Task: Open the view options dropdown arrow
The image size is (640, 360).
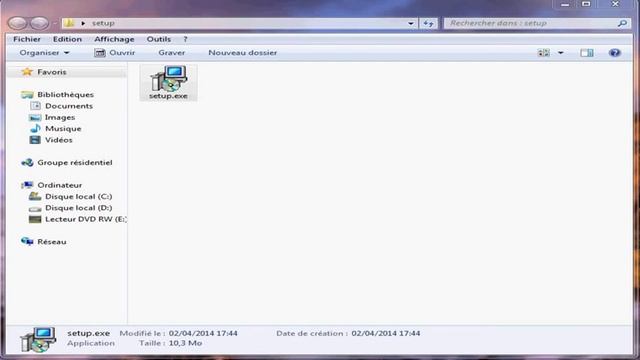Action: 561,53
